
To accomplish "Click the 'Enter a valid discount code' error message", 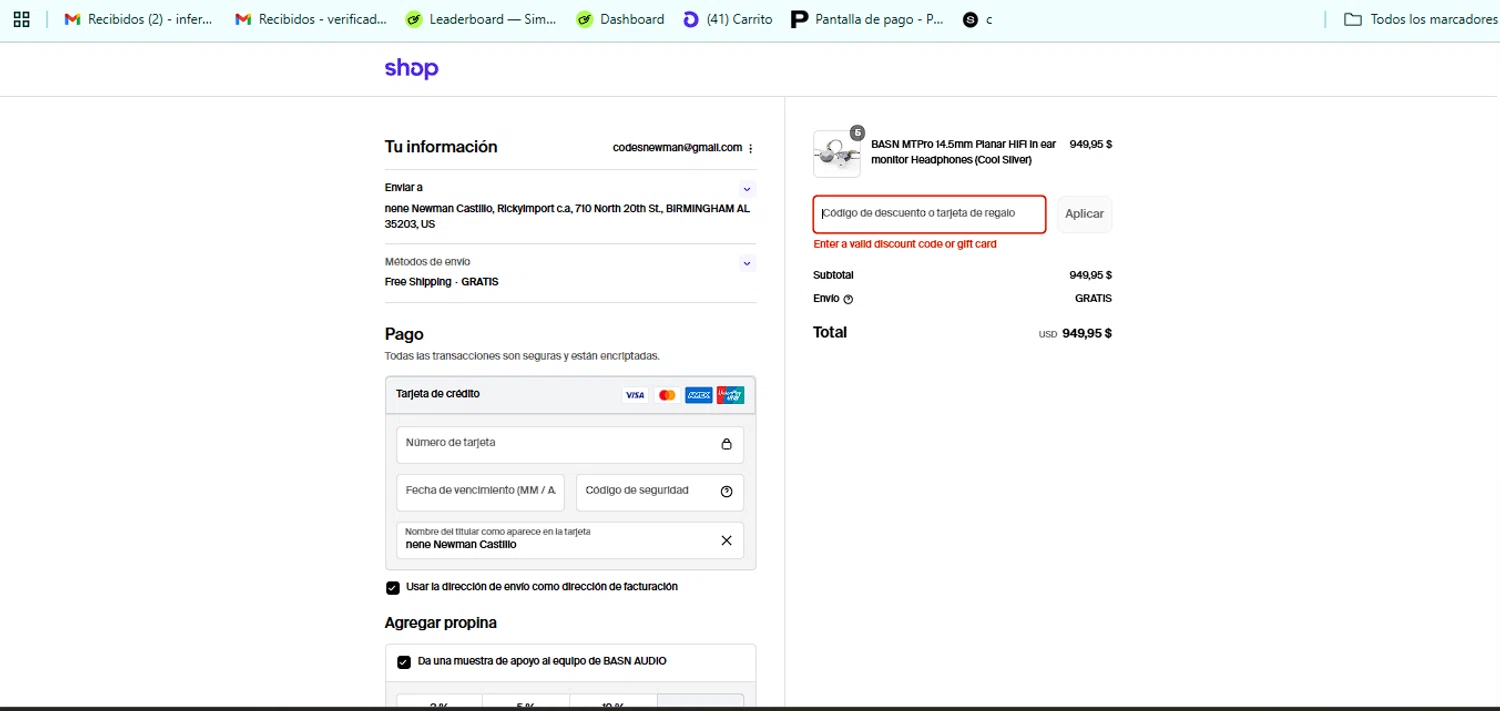I will 905,244.
